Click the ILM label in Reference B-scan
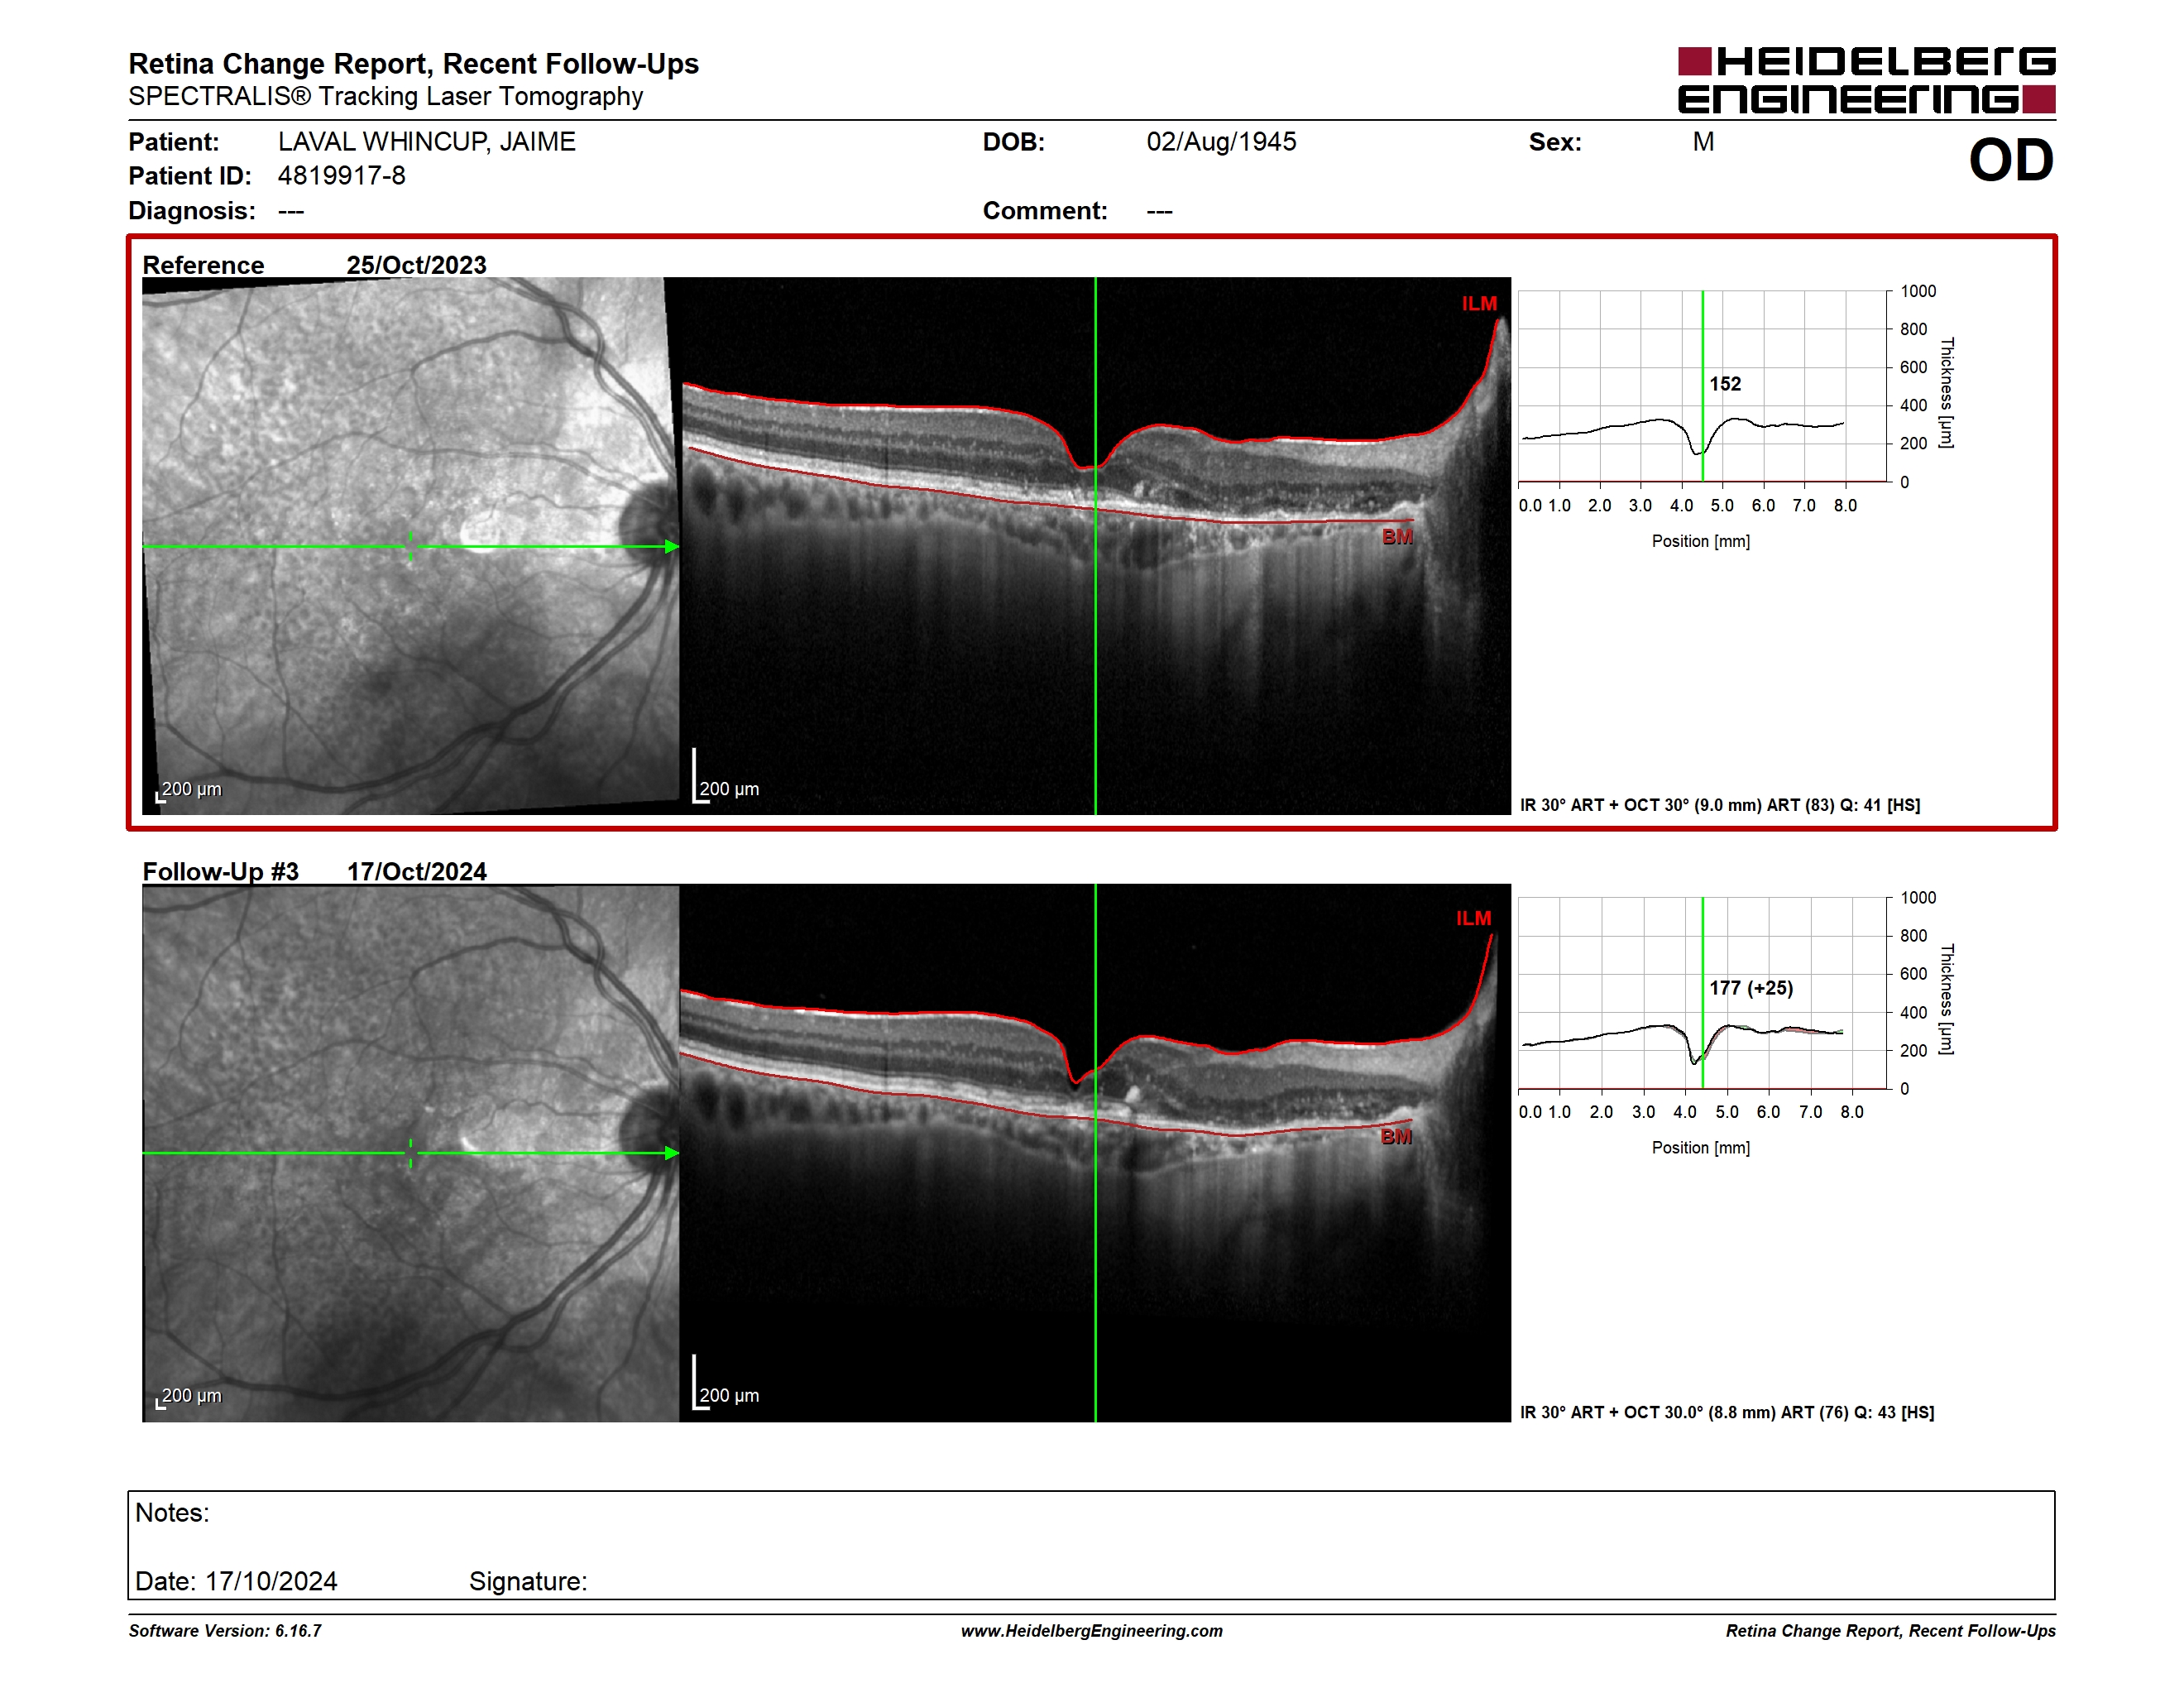 tap(1479, 304)
